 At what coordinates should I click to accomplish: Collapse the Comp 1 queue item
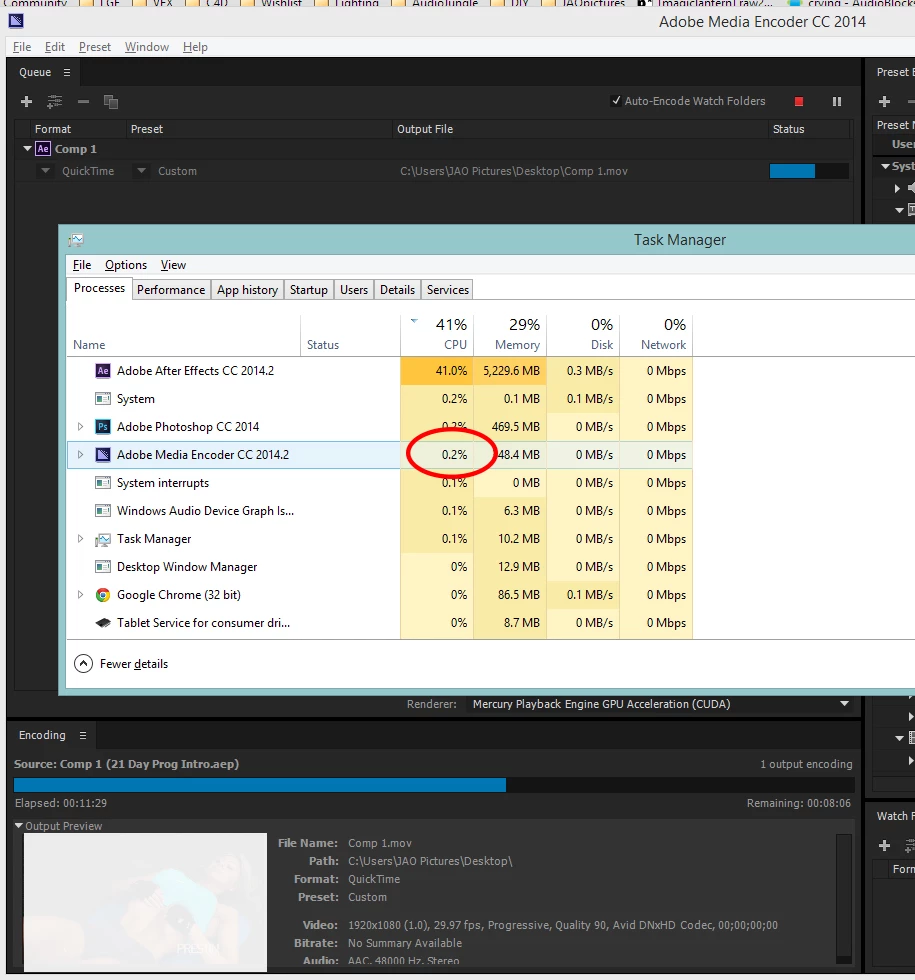click(27, 149)
